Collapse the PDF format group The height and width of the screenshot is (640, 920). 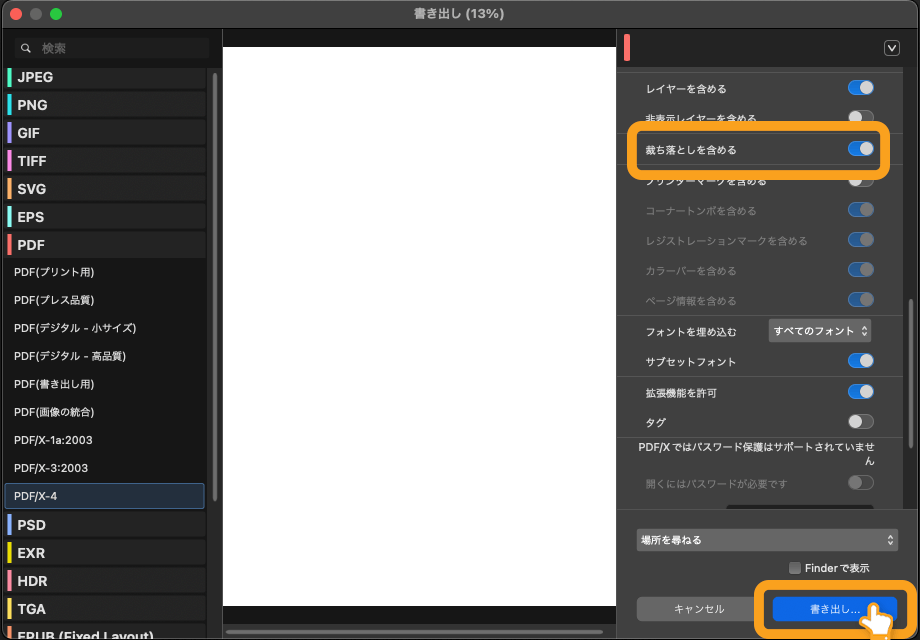[32, 245]
